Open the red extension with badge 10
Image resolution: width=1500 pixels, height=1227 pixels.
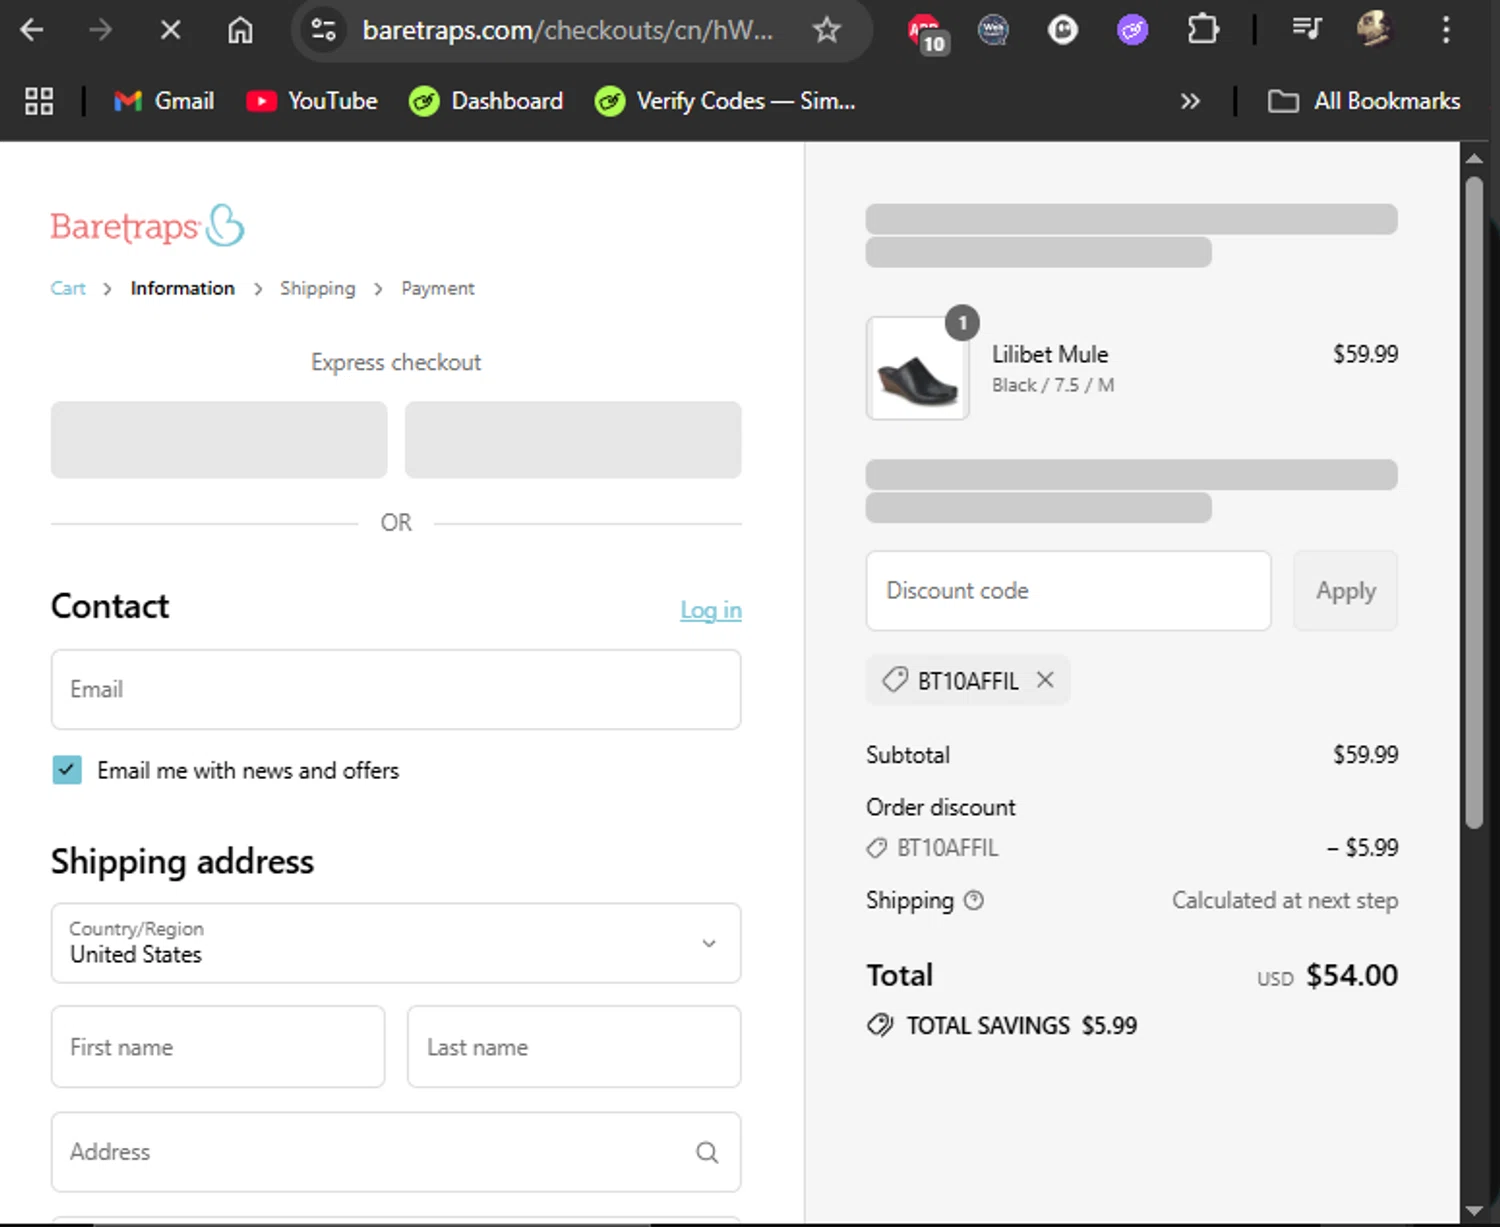tap(926, 32)
